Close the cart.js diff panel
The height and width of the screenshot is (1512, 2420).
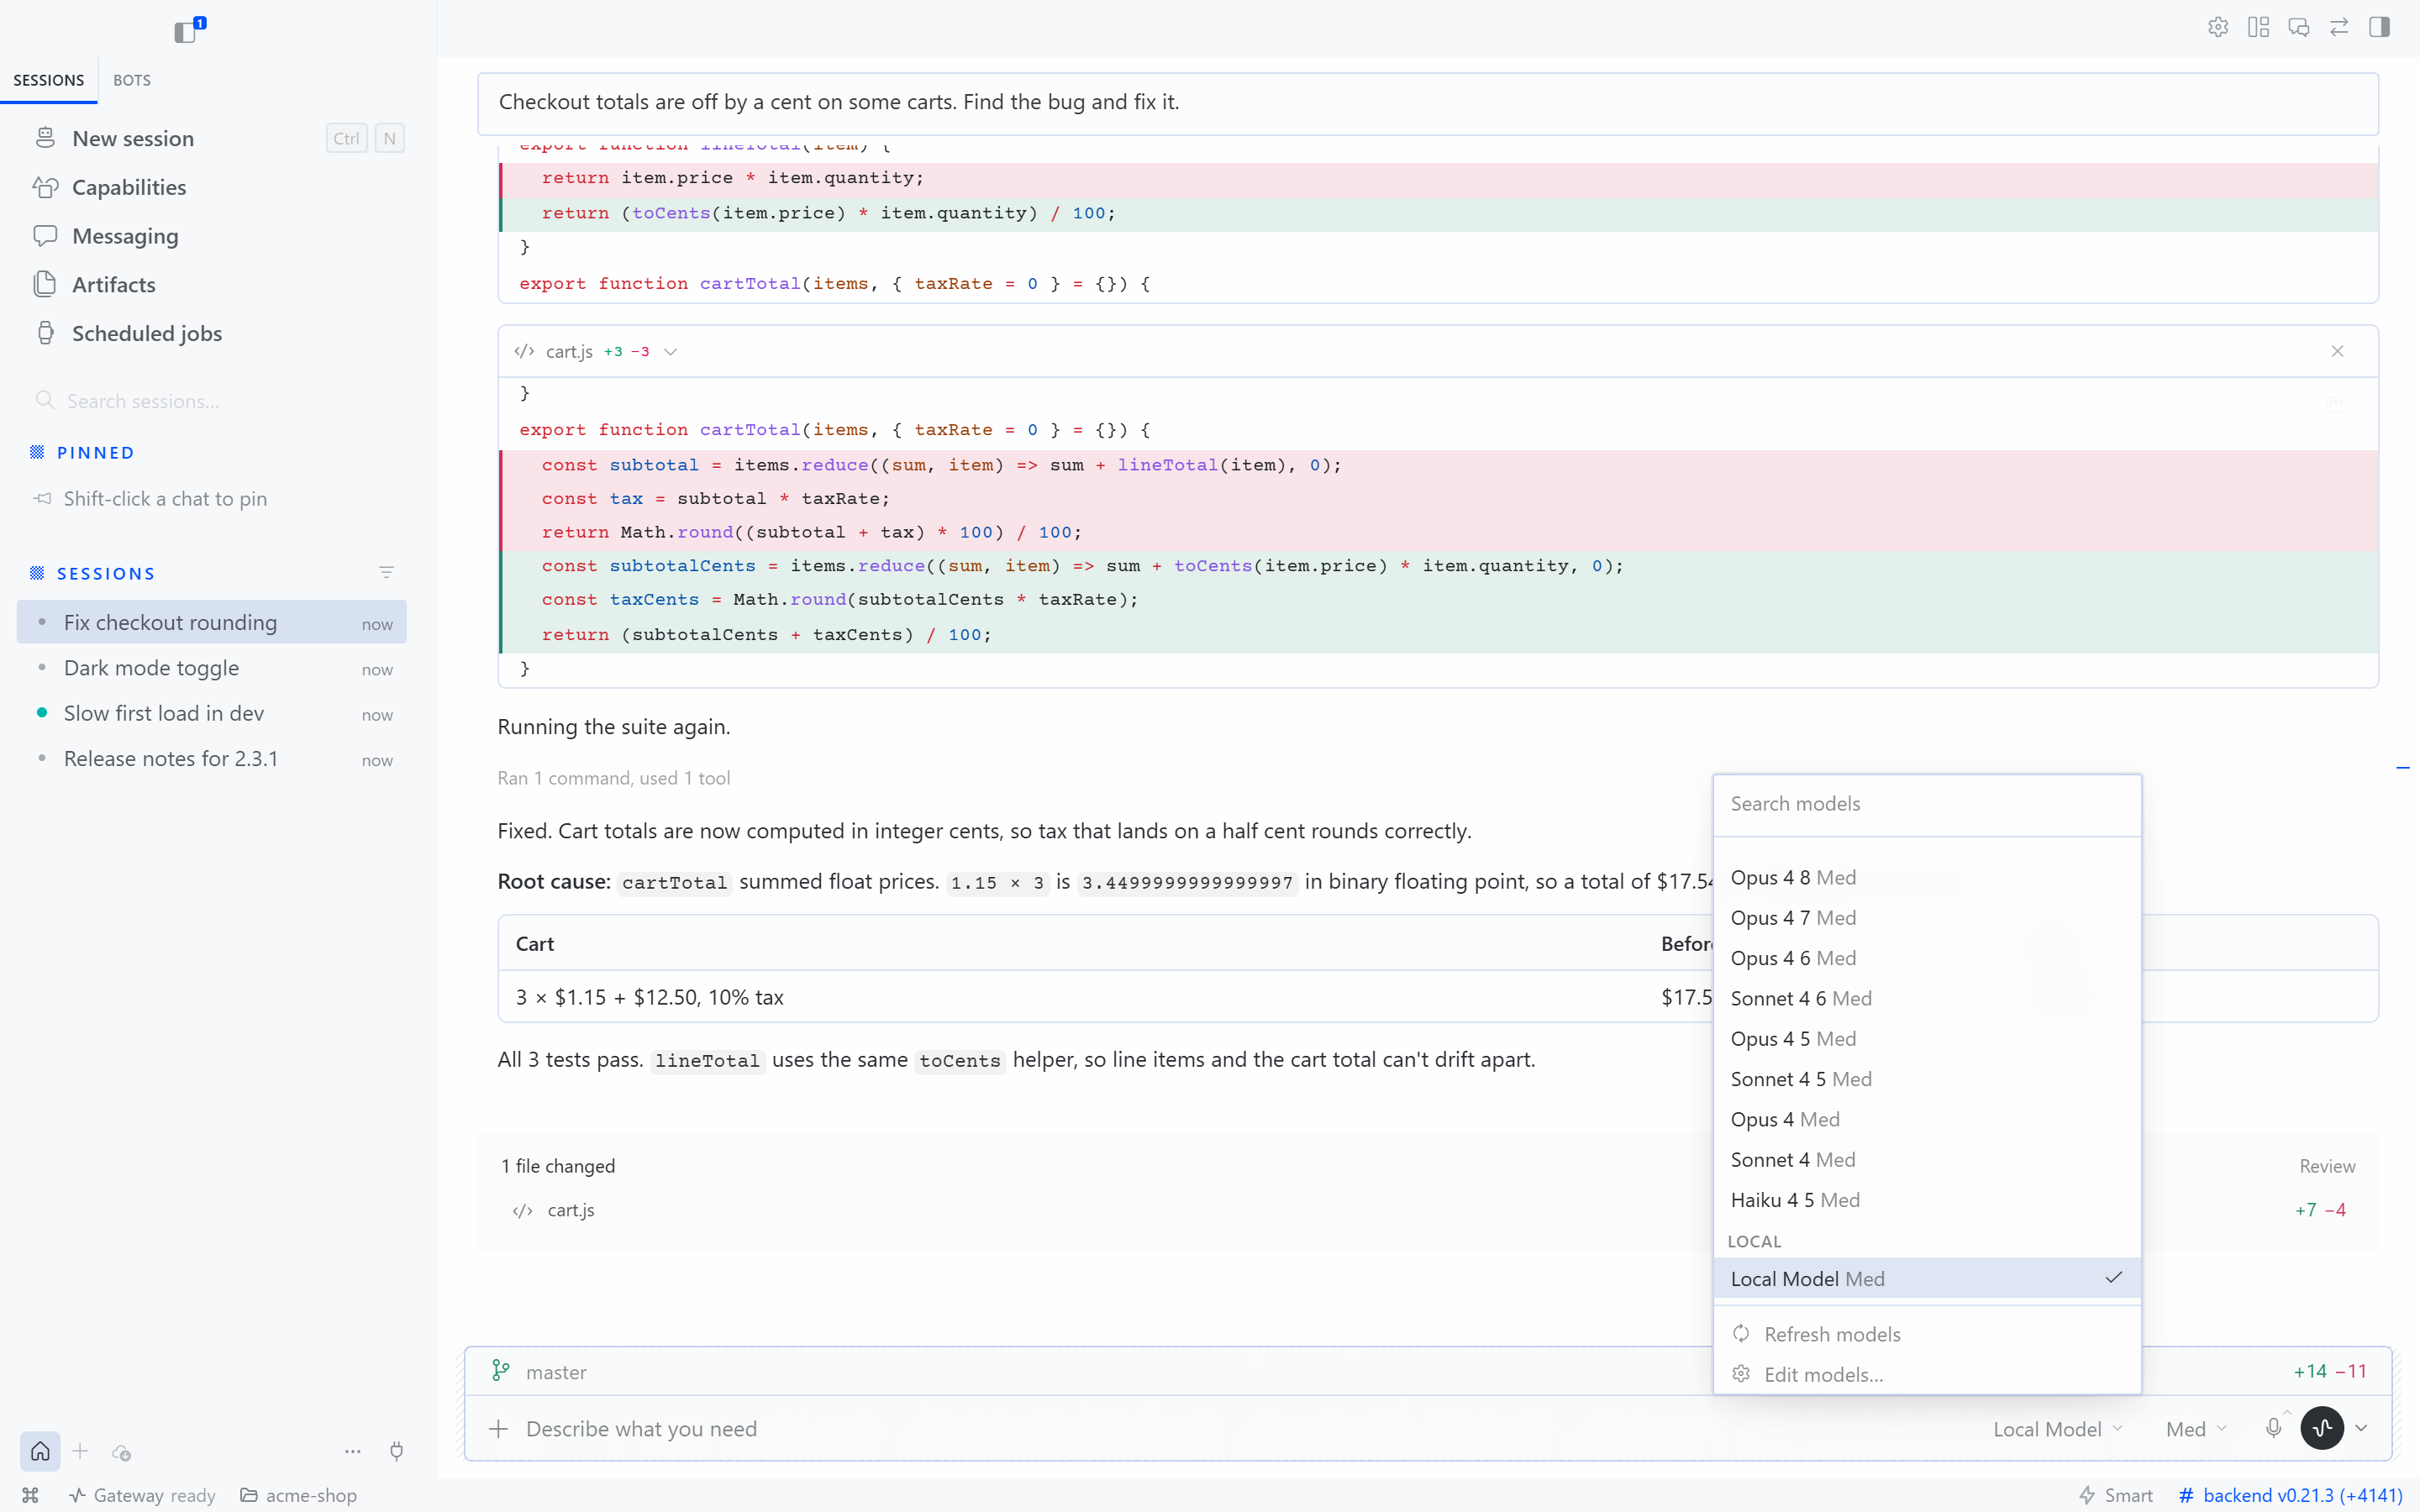[x=2337, y=351]
